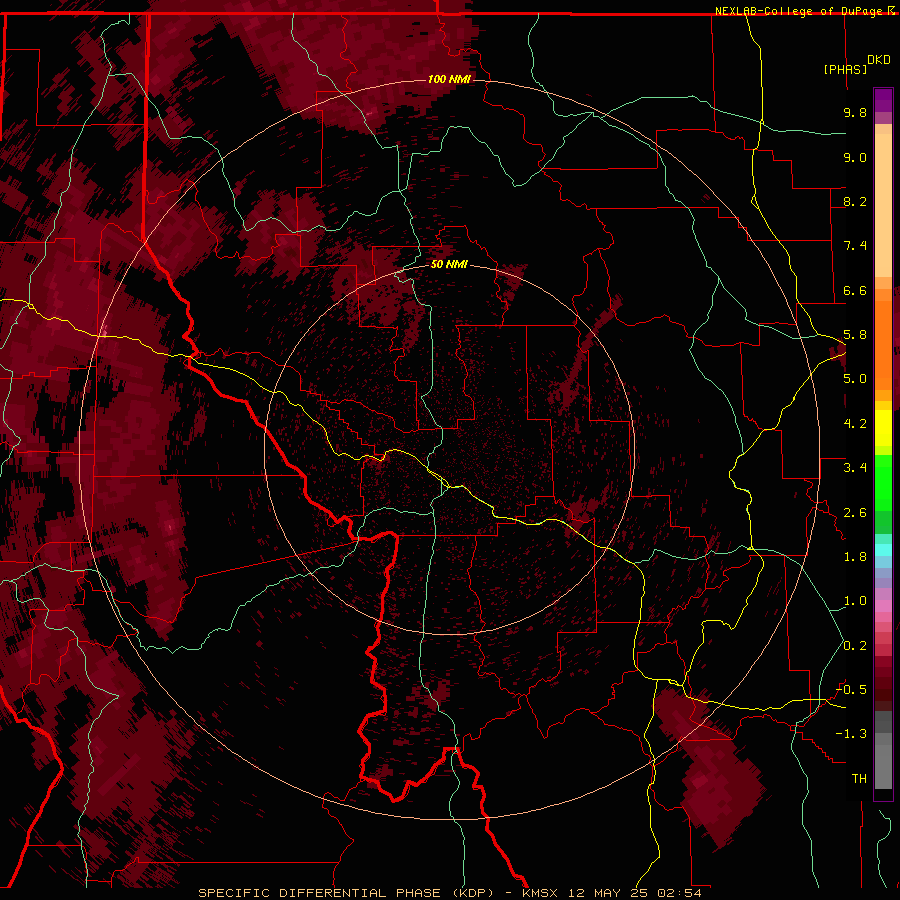Image resolution: width=900 pixels, height=900 pixels.
Task: Click the TH threshold legend label
Action: coord(859,779)
